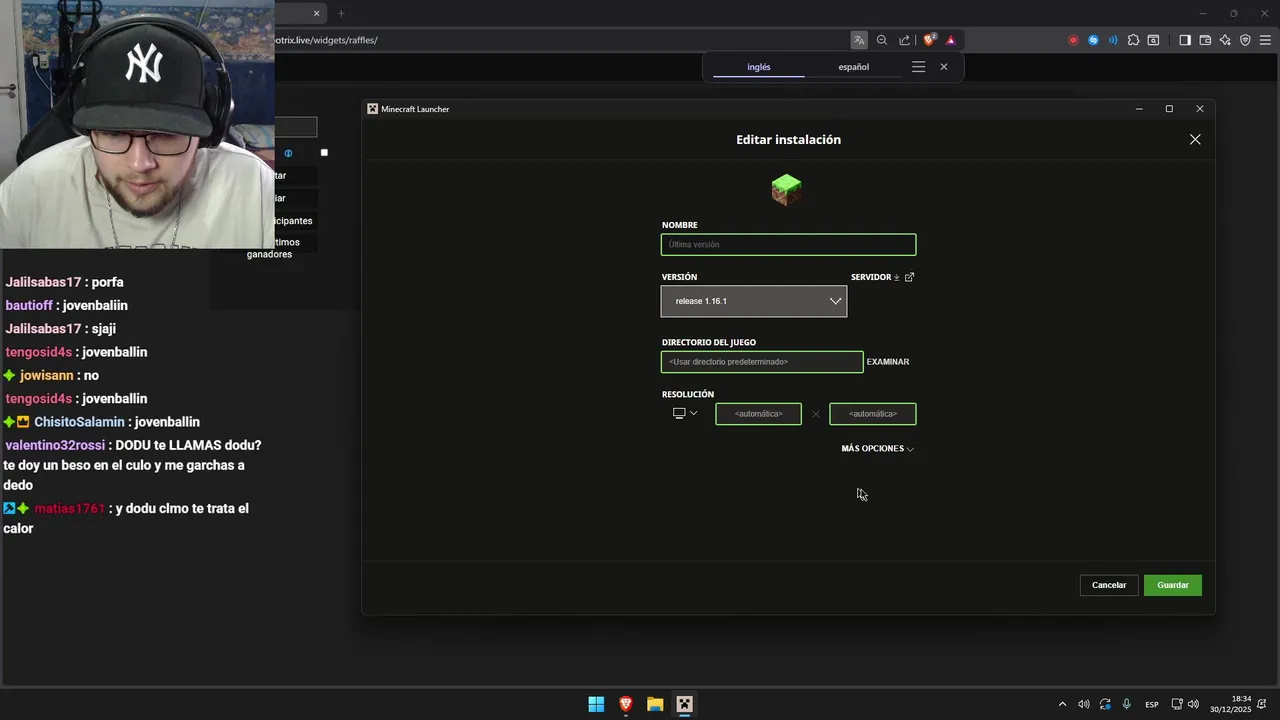Image resolution: width=1280 pixels, height=720 pixels.
Task: Open the Leo AI sparkle icon
Action: (x=1225, y=40)
